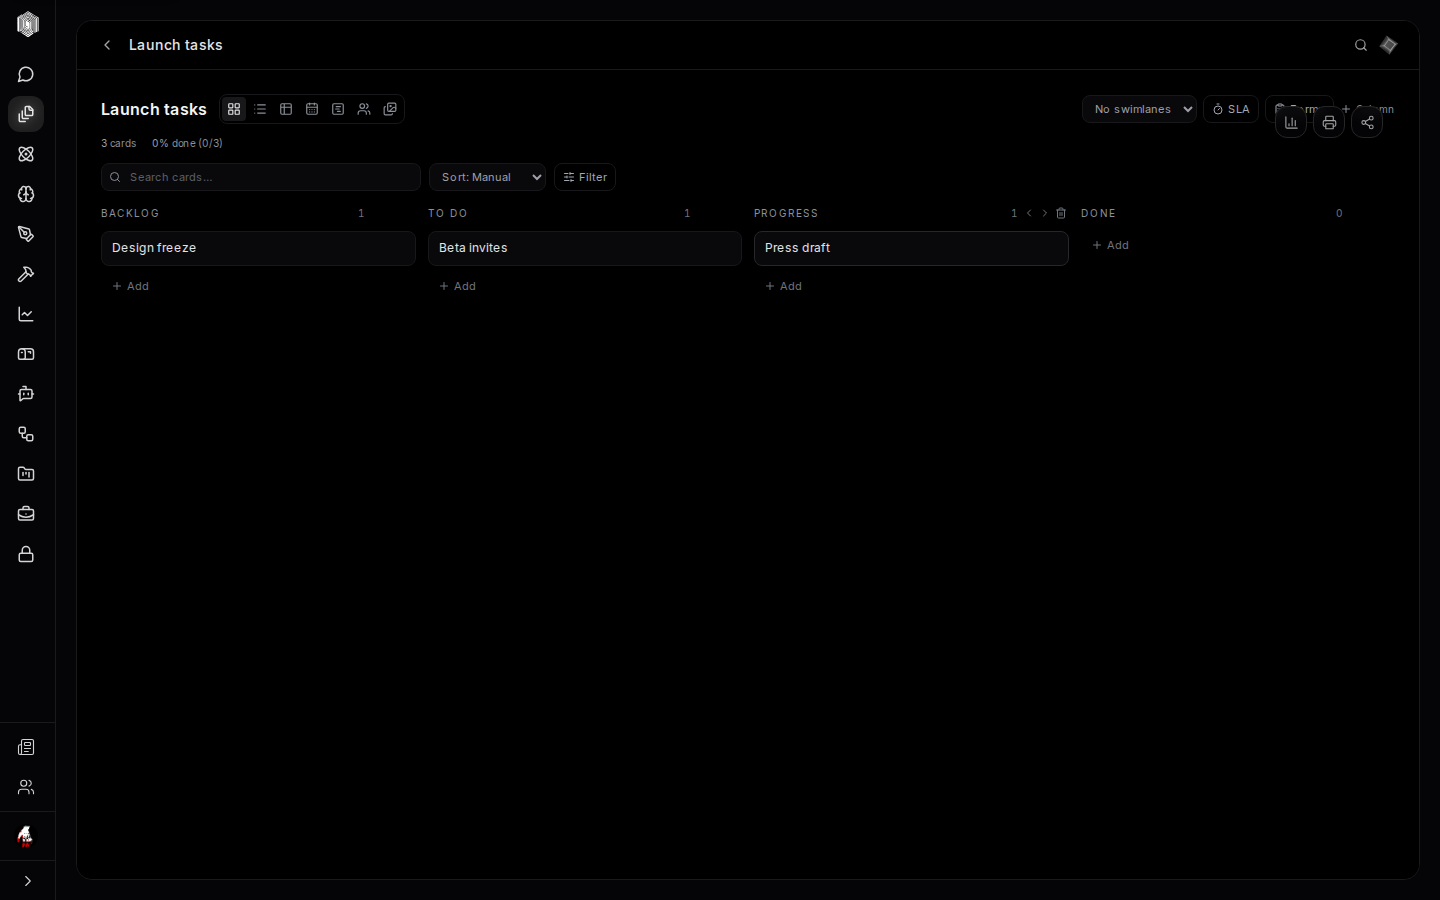The height and width of the screenshot is (900, 1440).
Task: Click the user avatar in the sidebar
Action: click(x=26, y=836)
